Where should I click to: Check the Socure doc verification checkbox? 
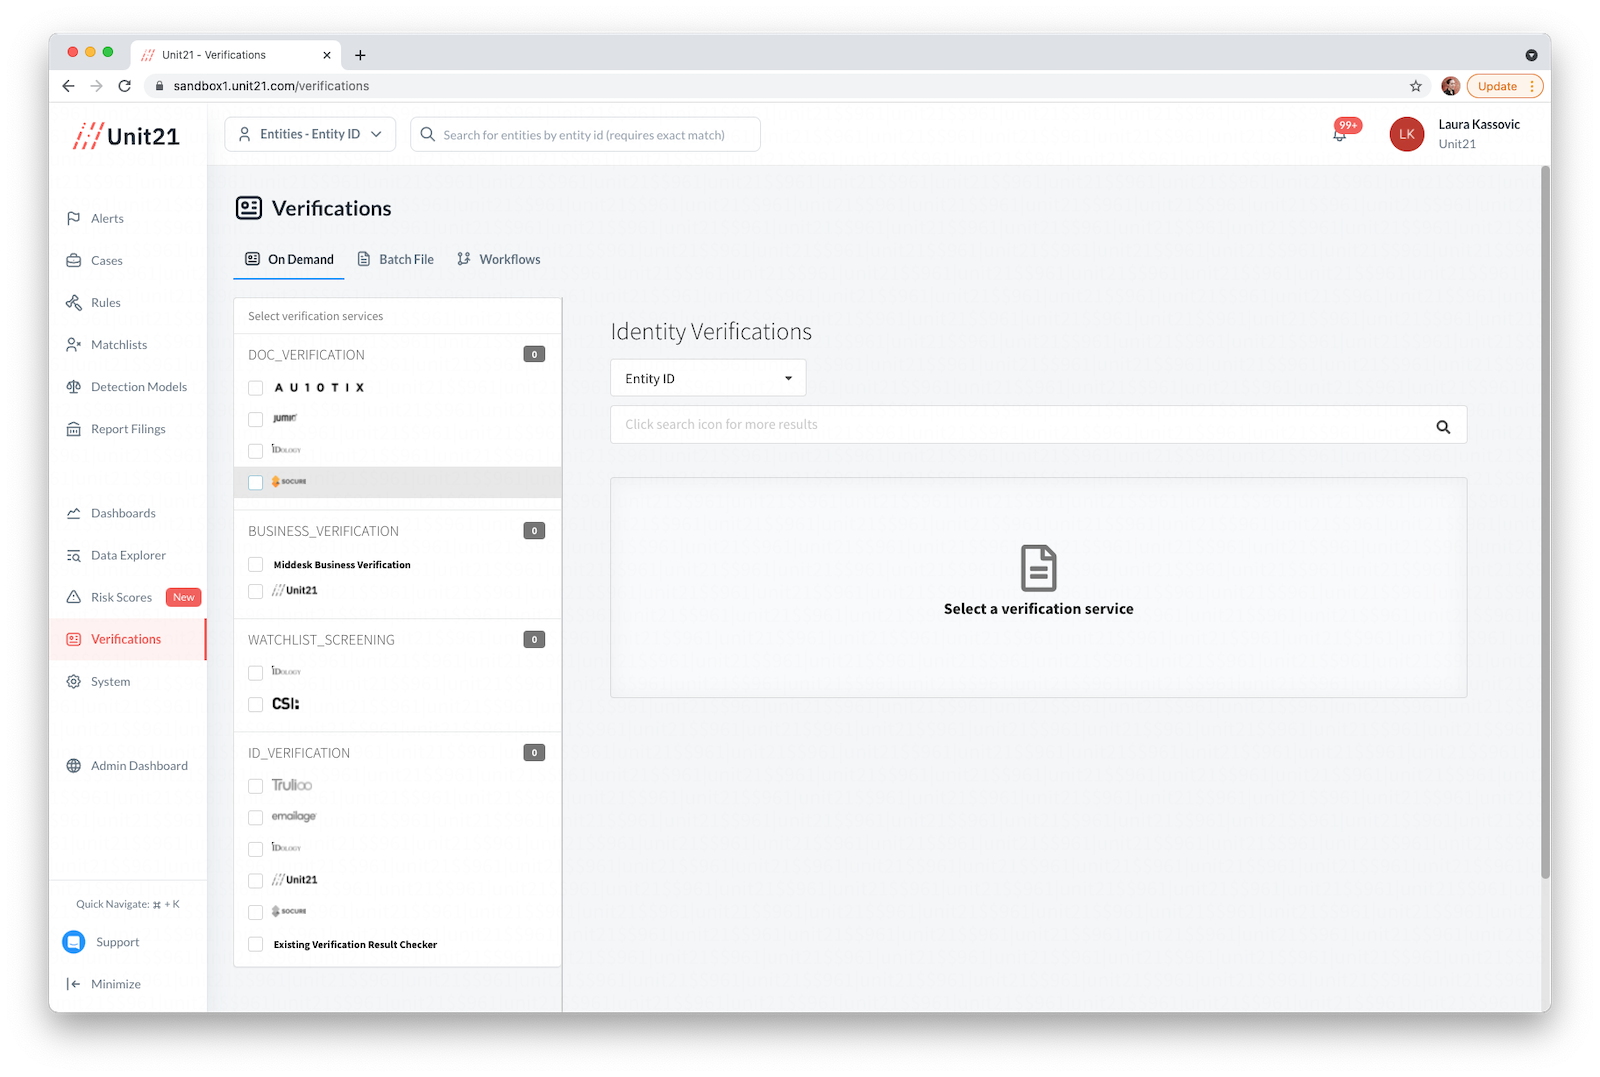256,482
